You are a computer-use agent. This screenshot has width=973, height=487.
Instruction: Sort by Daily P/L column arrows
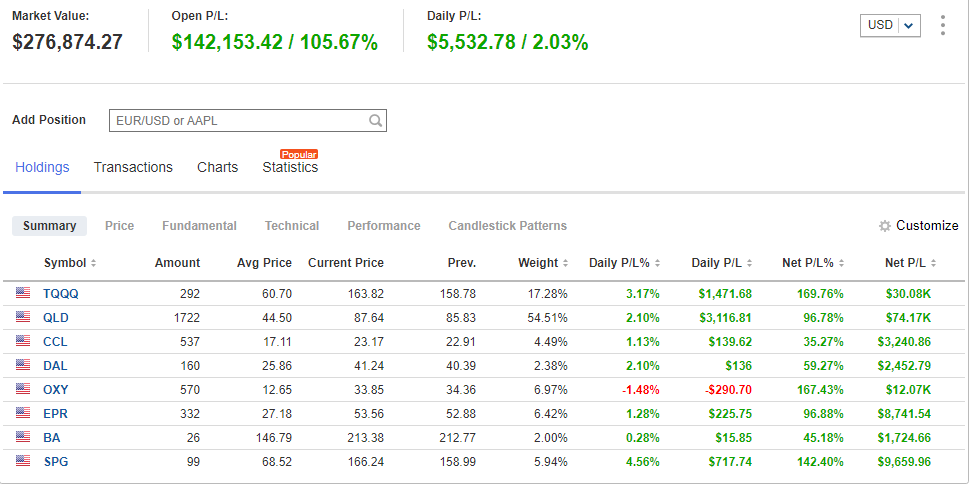(x=749, y=263)
